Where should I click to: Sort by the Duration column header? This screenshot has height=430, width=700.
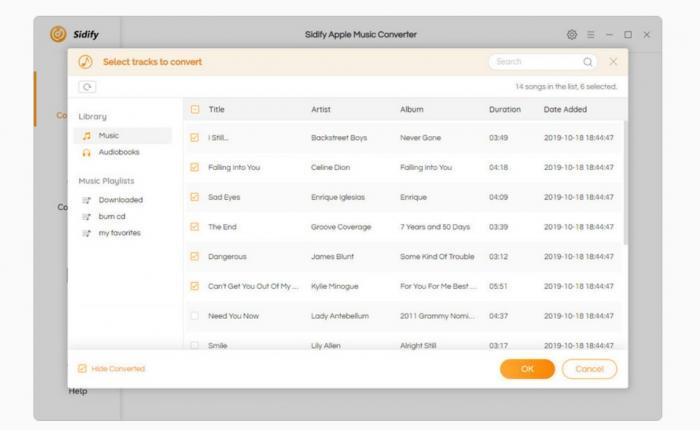point(505,109)
